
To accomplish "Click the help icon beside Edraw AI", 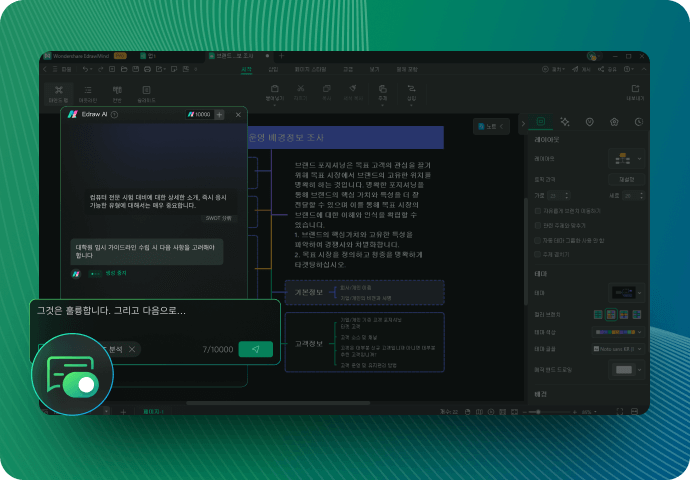I will pos(115,115).
